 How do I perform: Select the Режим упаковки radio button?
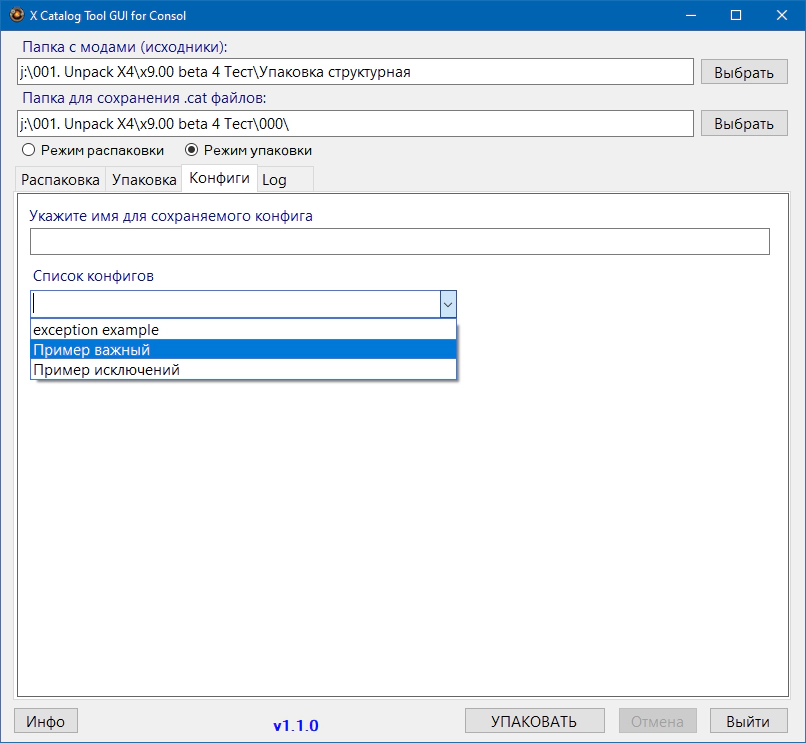[192, 150]
